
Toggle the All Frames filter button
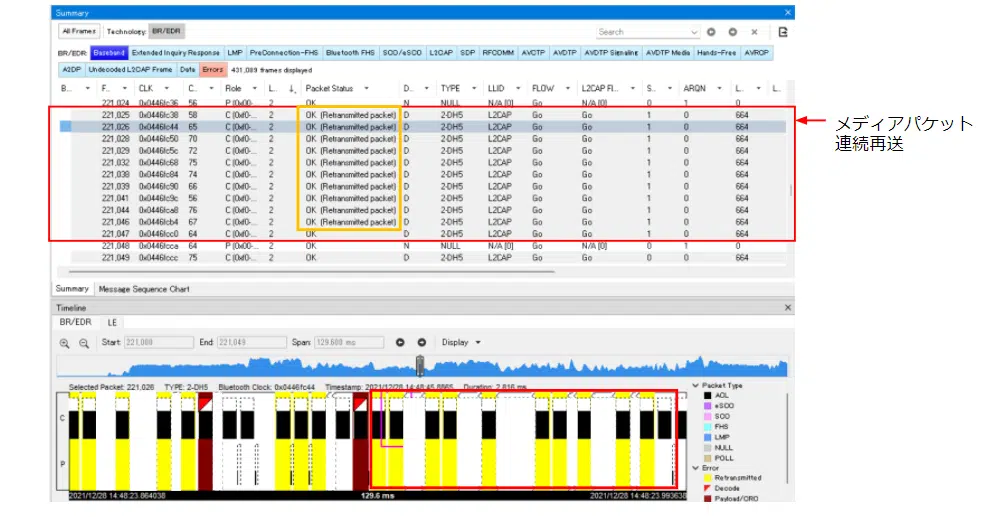[80, 32]
